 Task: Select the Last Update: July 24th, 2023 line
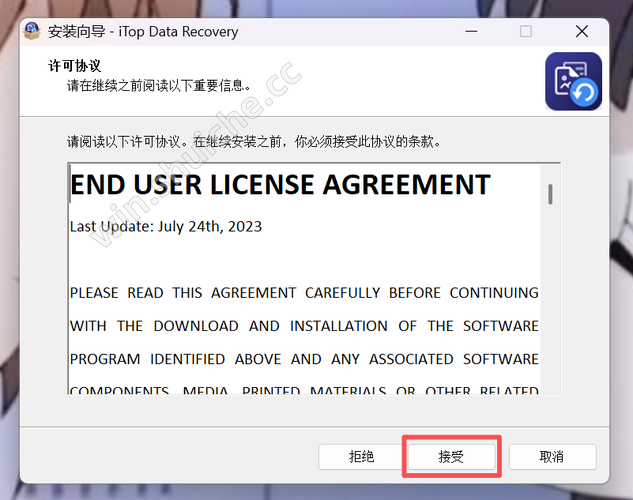tap(166, 226)
